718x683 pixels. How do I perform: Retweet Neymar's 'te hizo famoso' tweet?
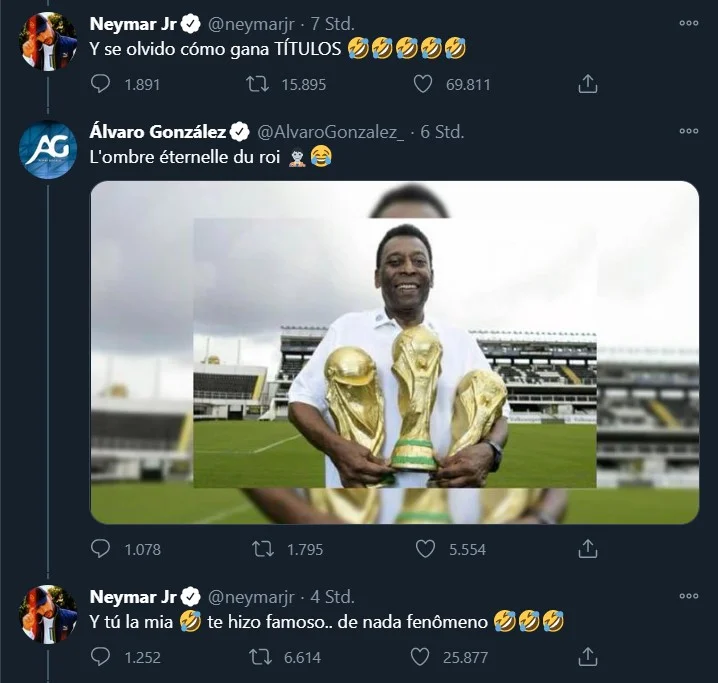pos(258,656)
